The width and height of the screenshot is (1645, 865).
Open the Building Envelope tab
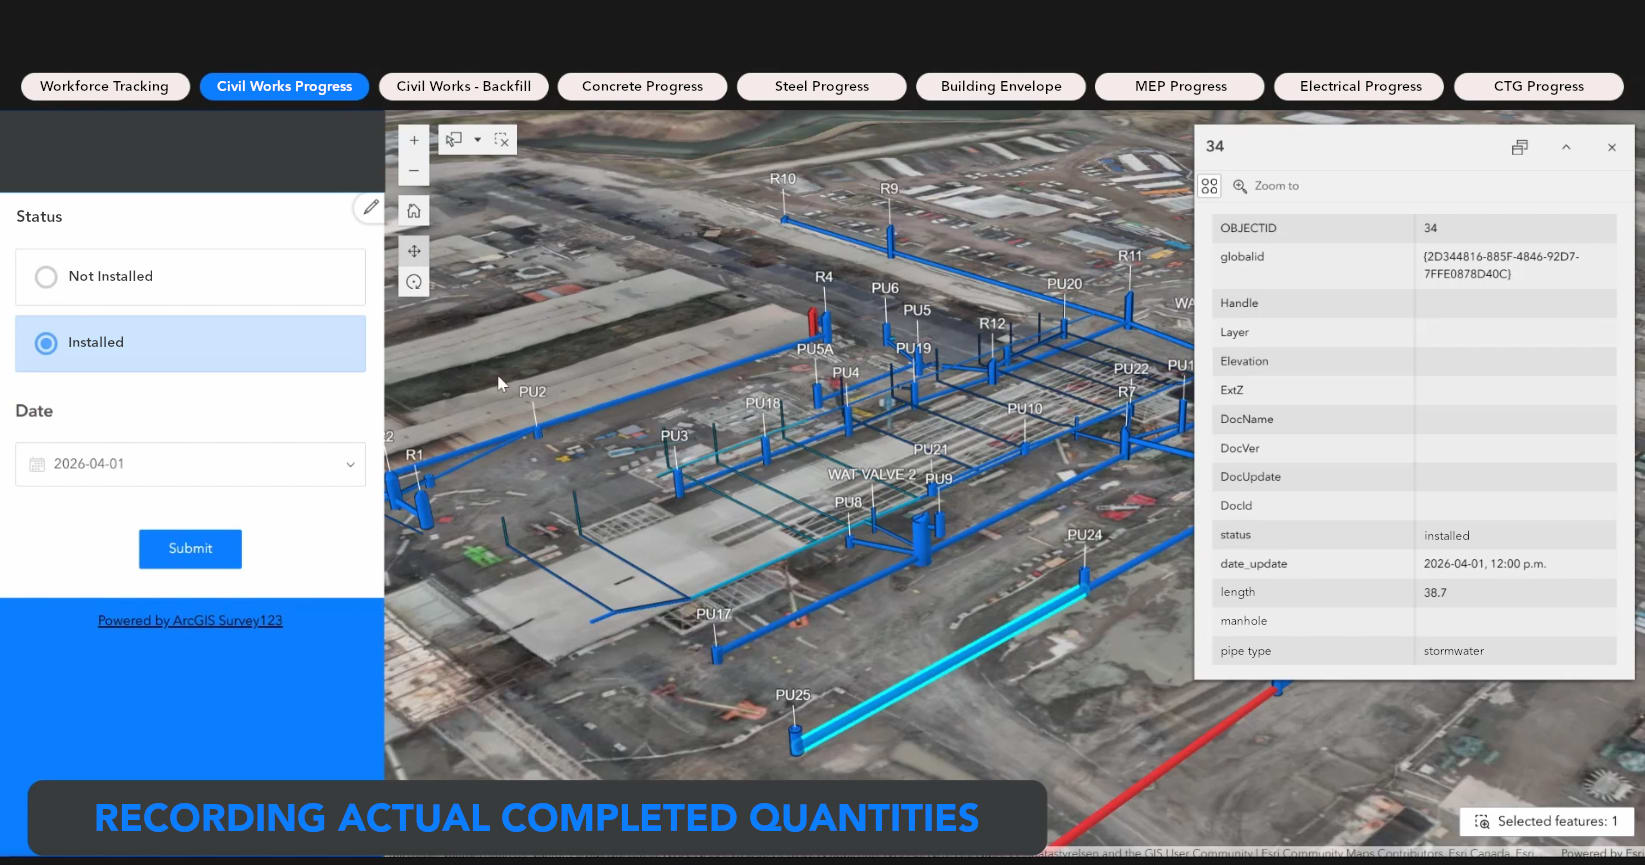[x=1001, y=86]
